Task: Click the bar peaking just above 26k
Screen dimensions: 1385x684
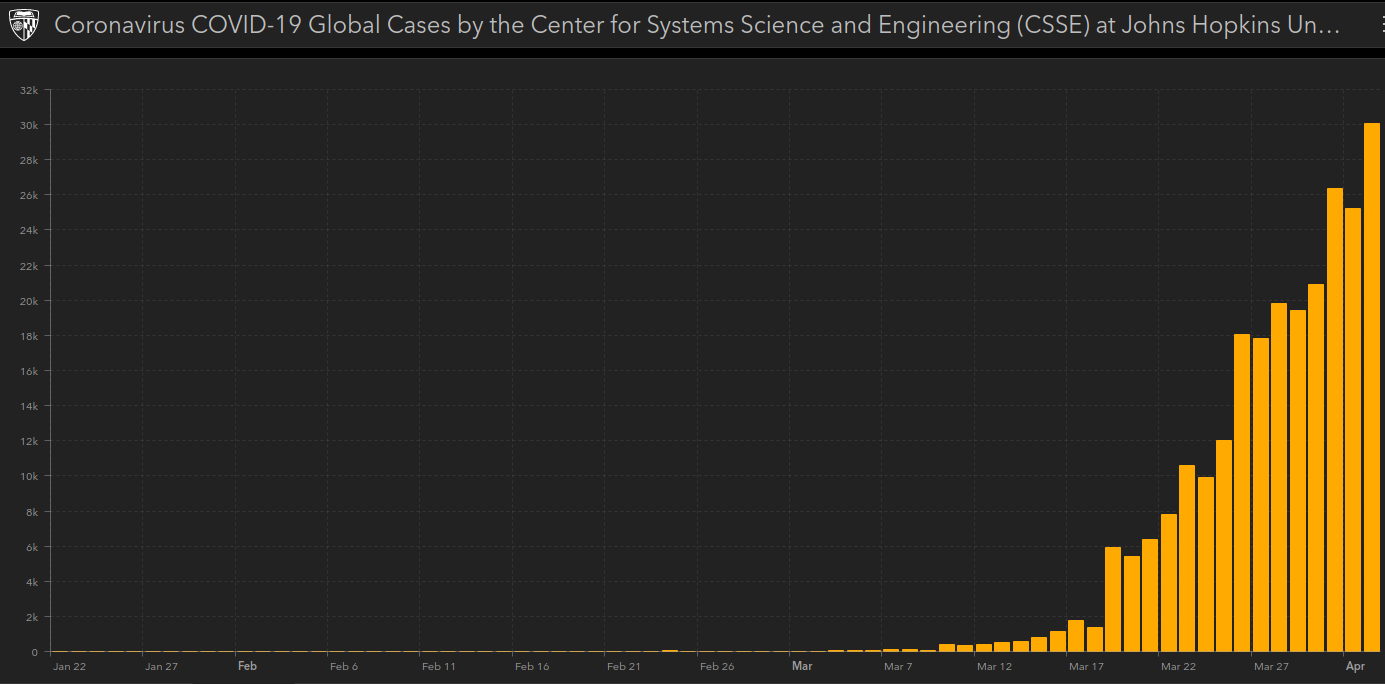Action: (1335, 420)
